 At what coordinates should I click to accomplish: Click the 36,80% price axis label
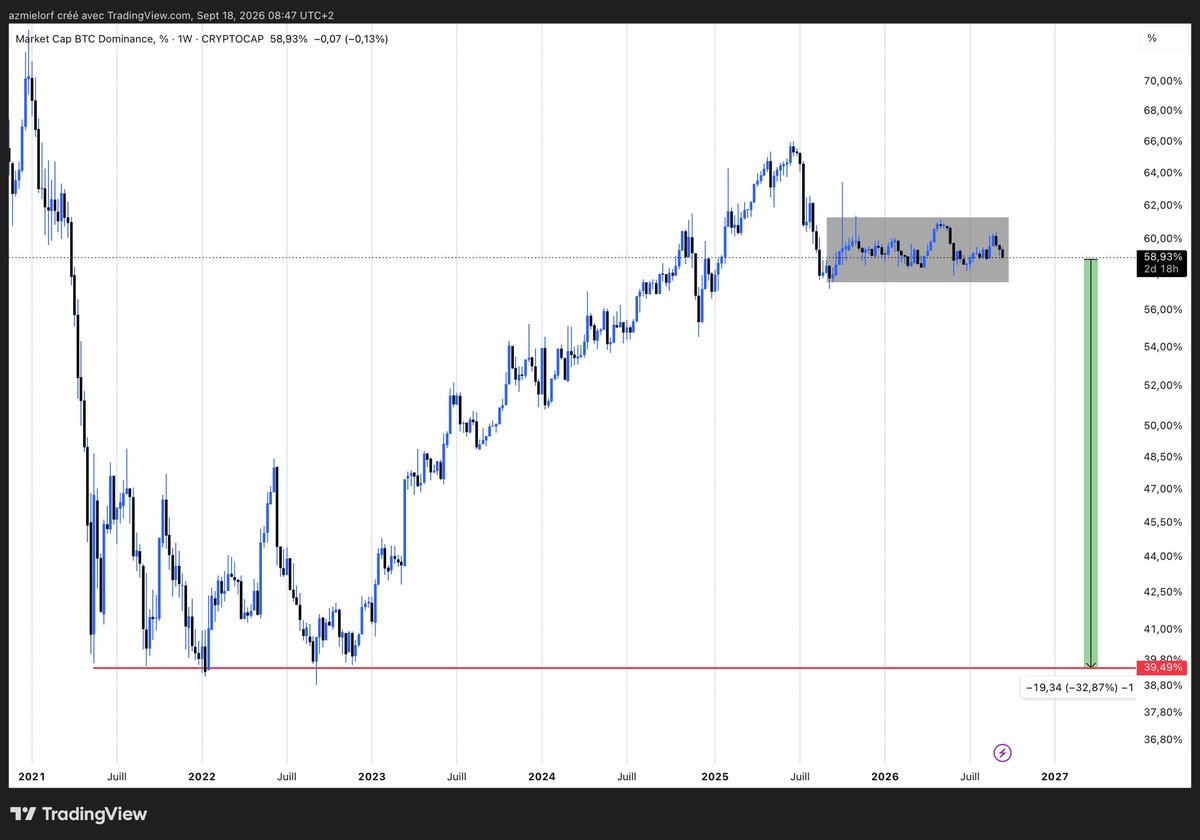[1163, 740]
